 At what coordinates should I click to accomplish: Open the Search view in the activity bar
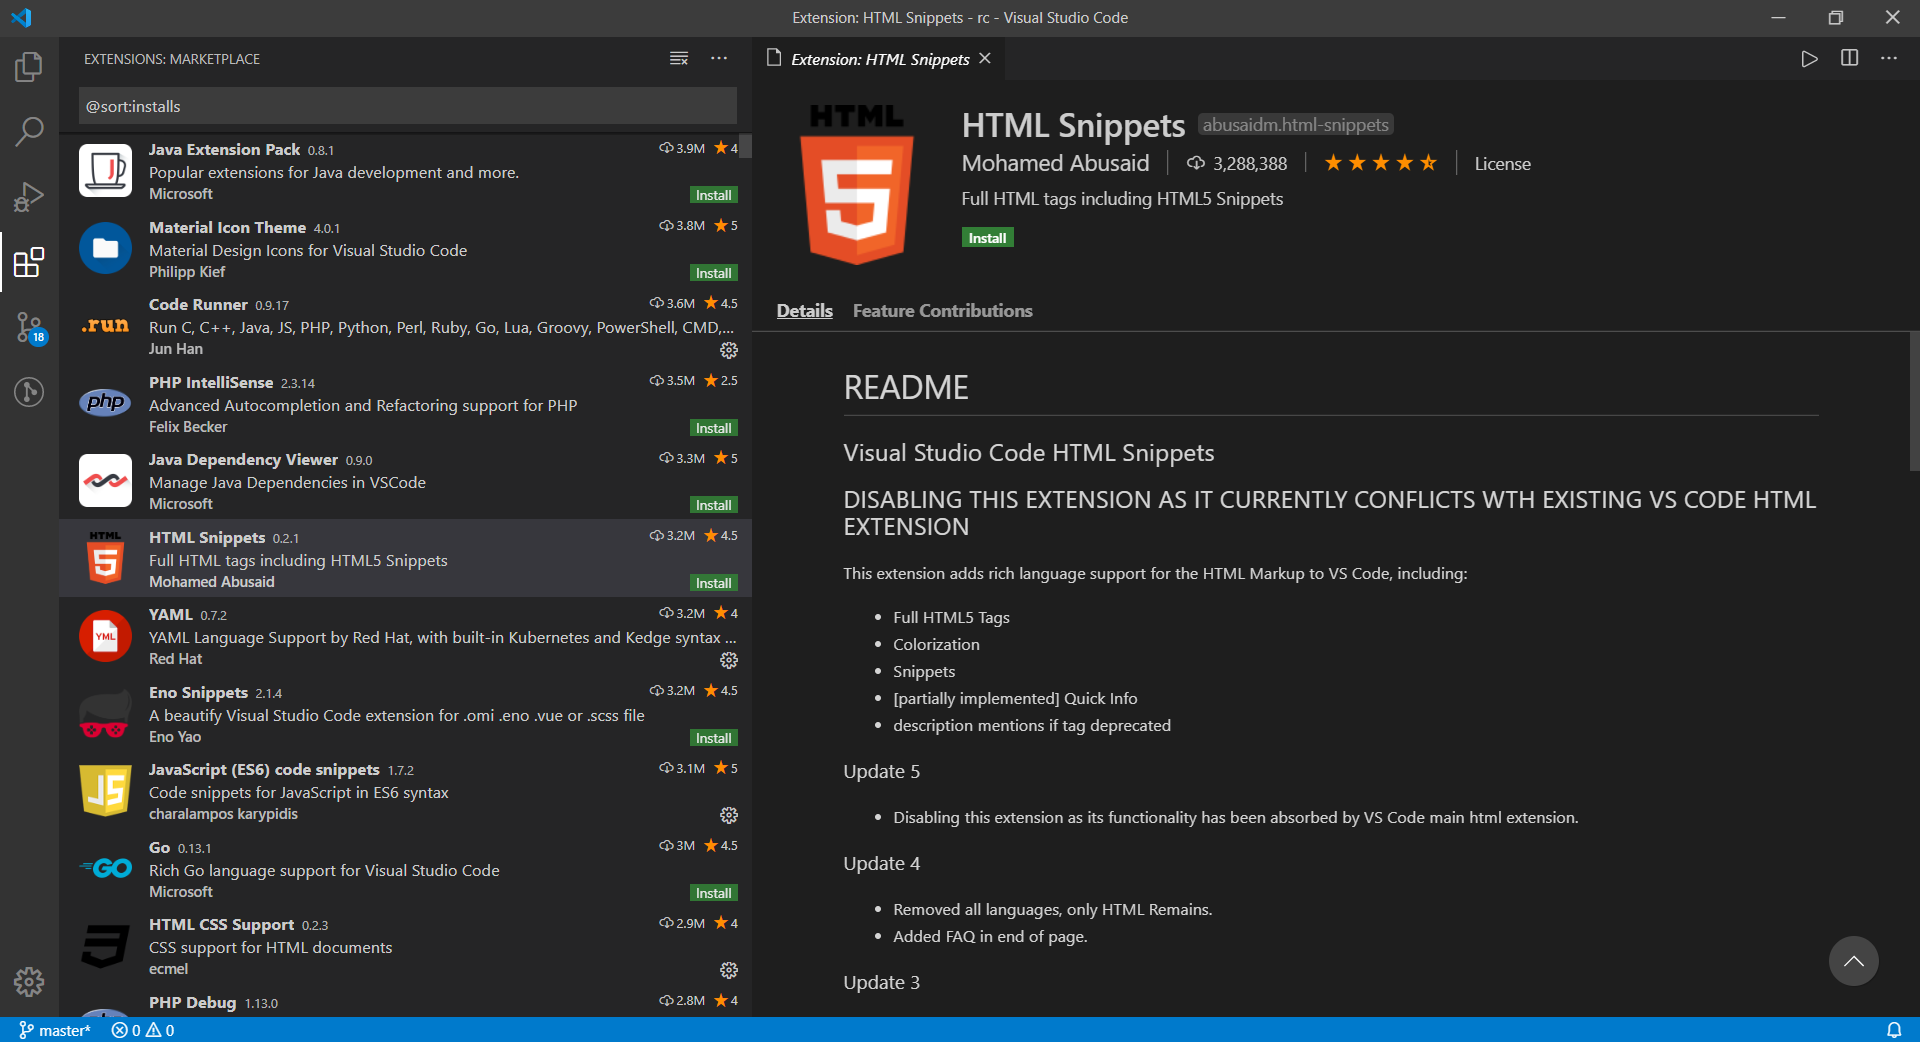click(29, 131)
